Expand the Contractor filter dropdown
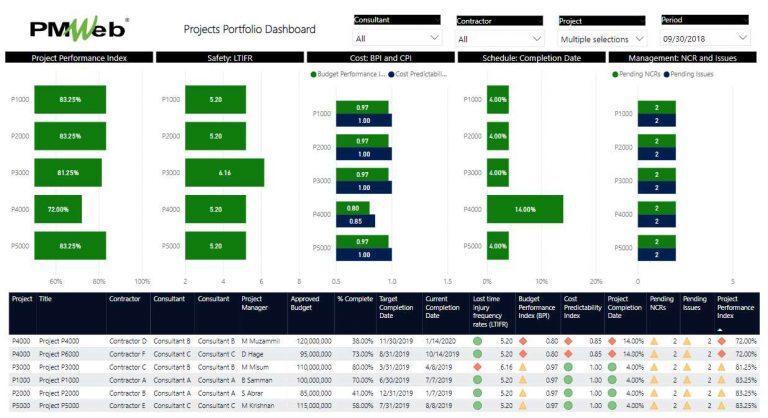This screenshot has height=418, width=768. 498,38
